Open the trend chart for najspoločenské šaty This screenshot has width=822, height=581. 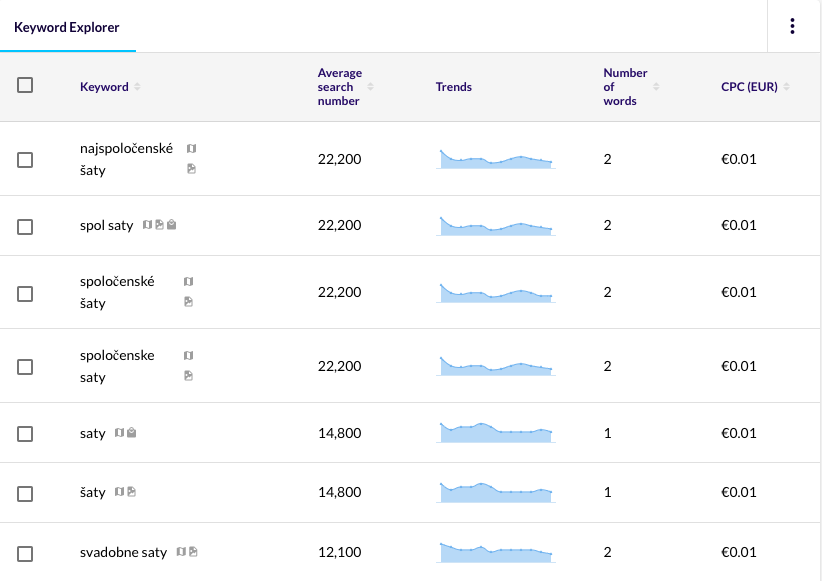click(496, 159)
